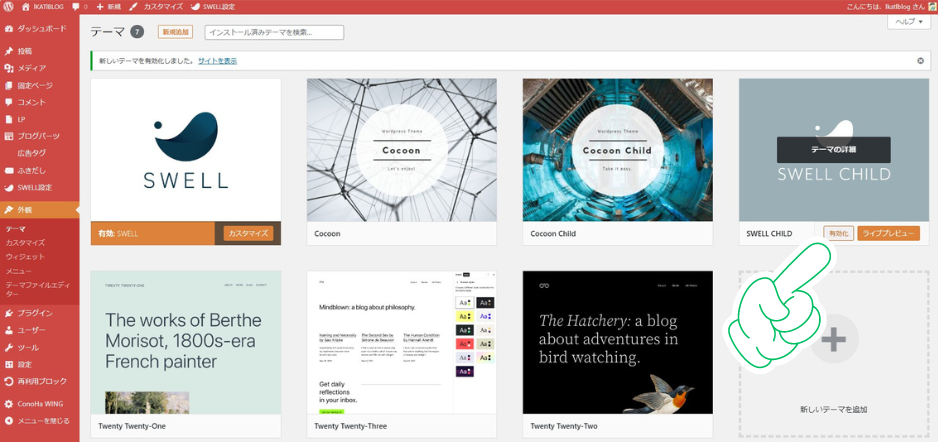The height and width of the screenshot is (442, 938).
Task: Open the ふきだし sidebar menu
Action: pyautogui.click(x=39, y=170)
